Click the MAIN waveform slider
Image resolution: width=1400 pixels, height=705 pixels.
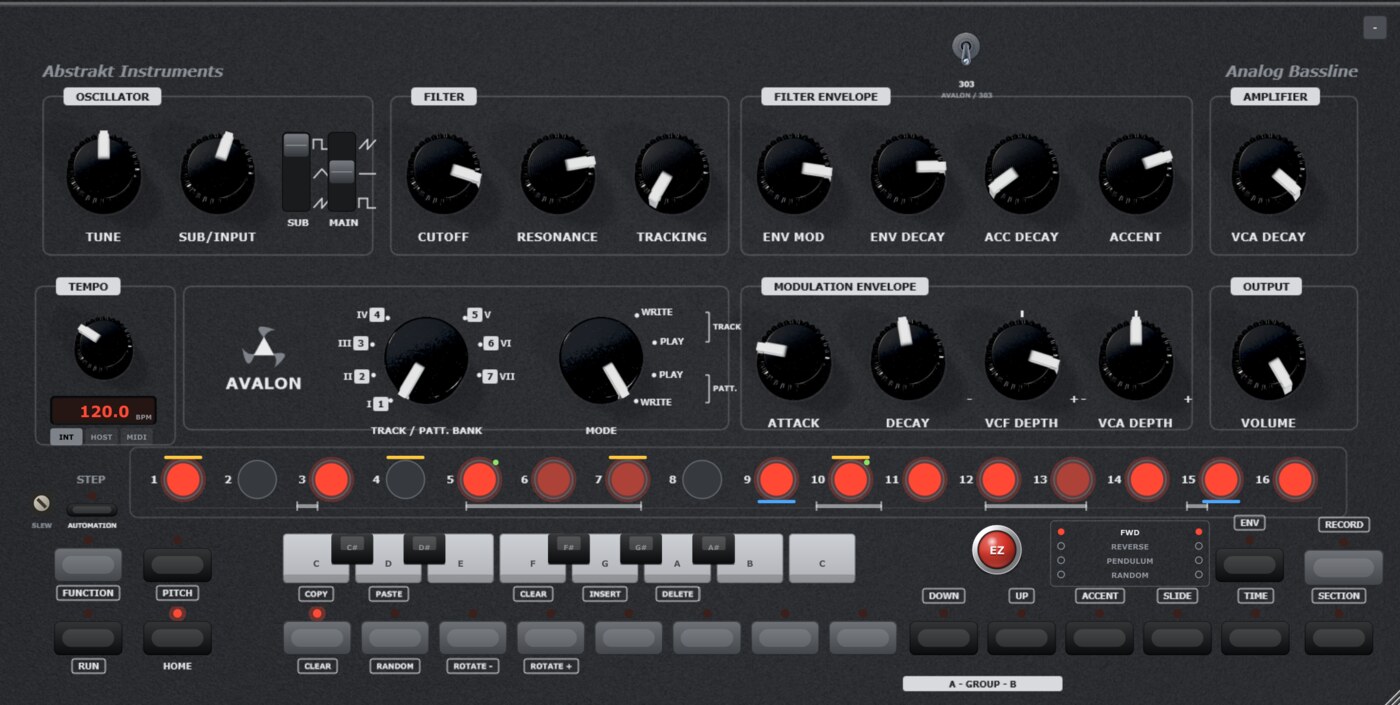point(342,170)
